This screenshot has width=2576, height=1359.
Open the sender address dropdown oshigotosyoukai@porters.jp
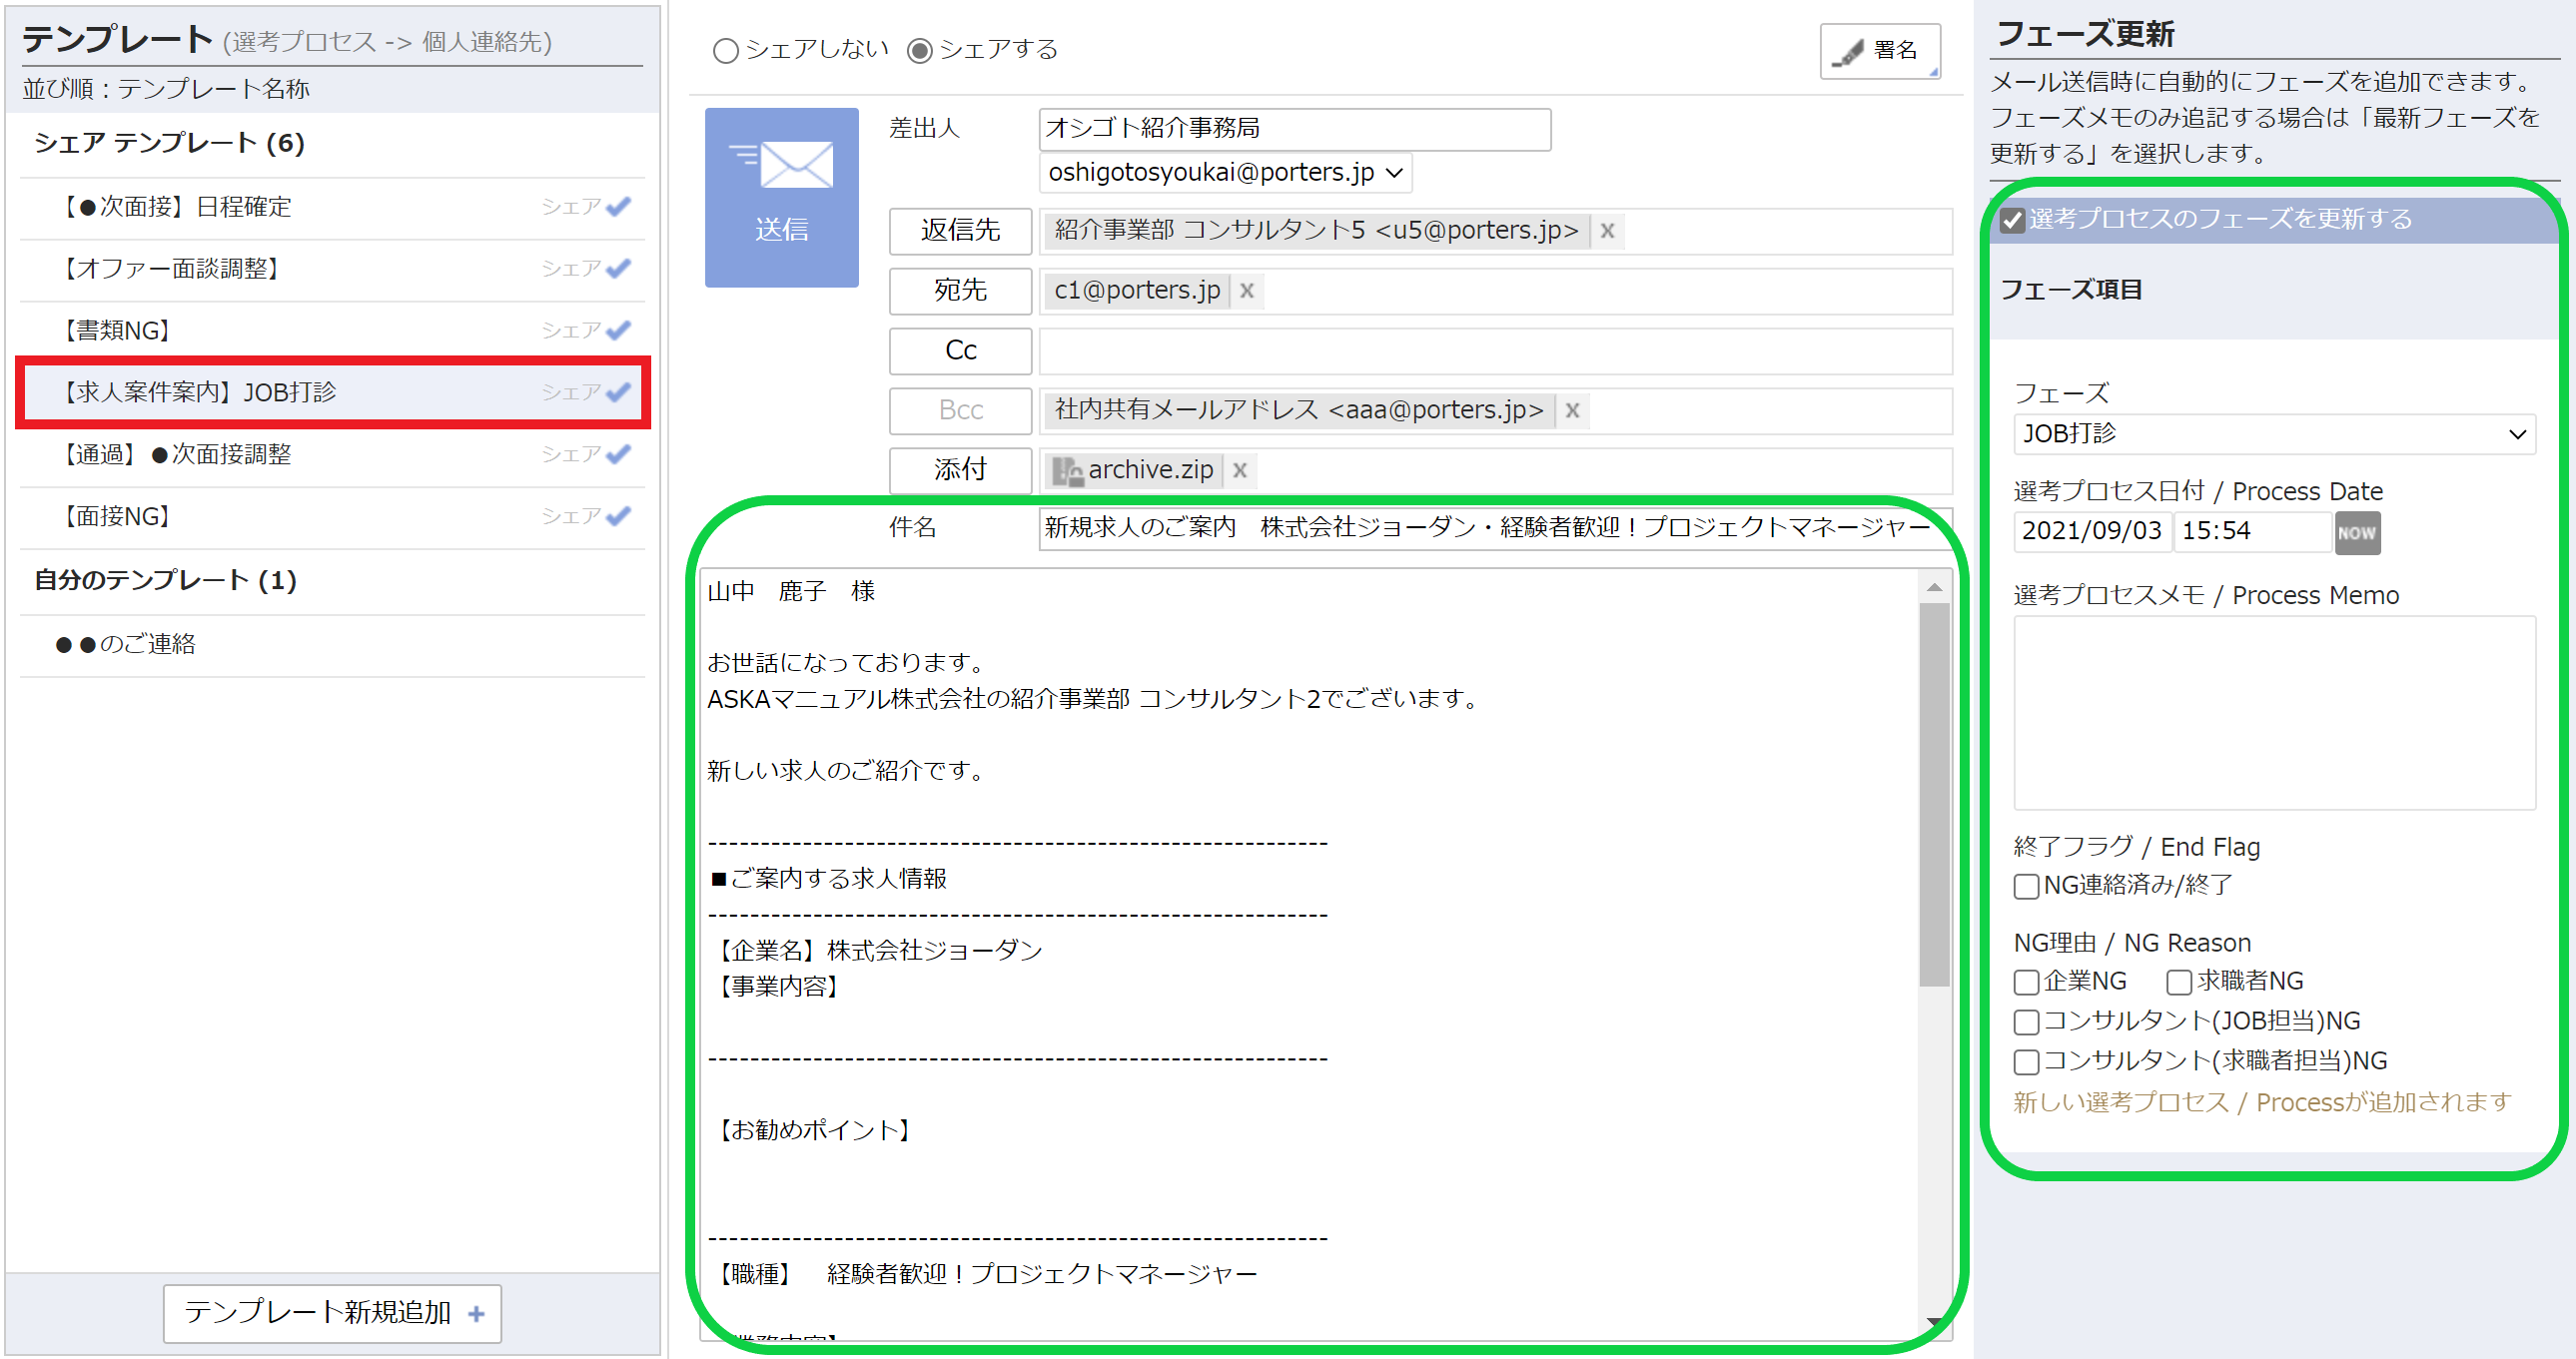pyautogui.click(x=1396, y=172)
